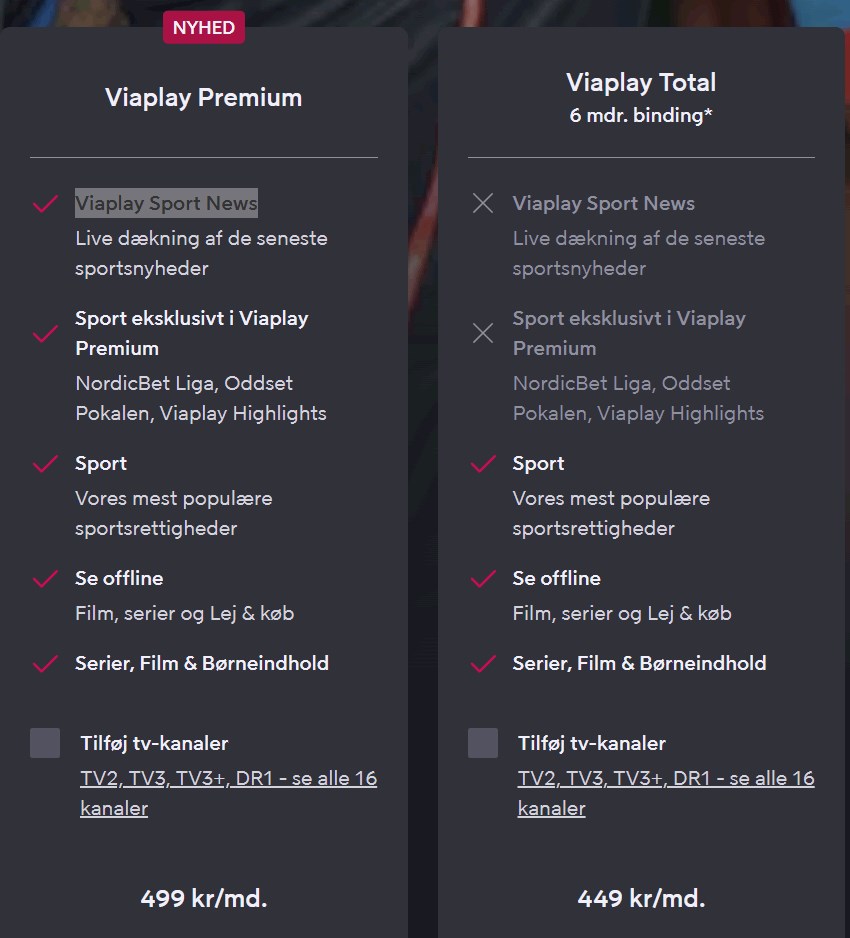Click Serier, Film & Børneindhold checkmark in Viaplay Total
This screenshot has height=938, width=850.
[483, 664]
